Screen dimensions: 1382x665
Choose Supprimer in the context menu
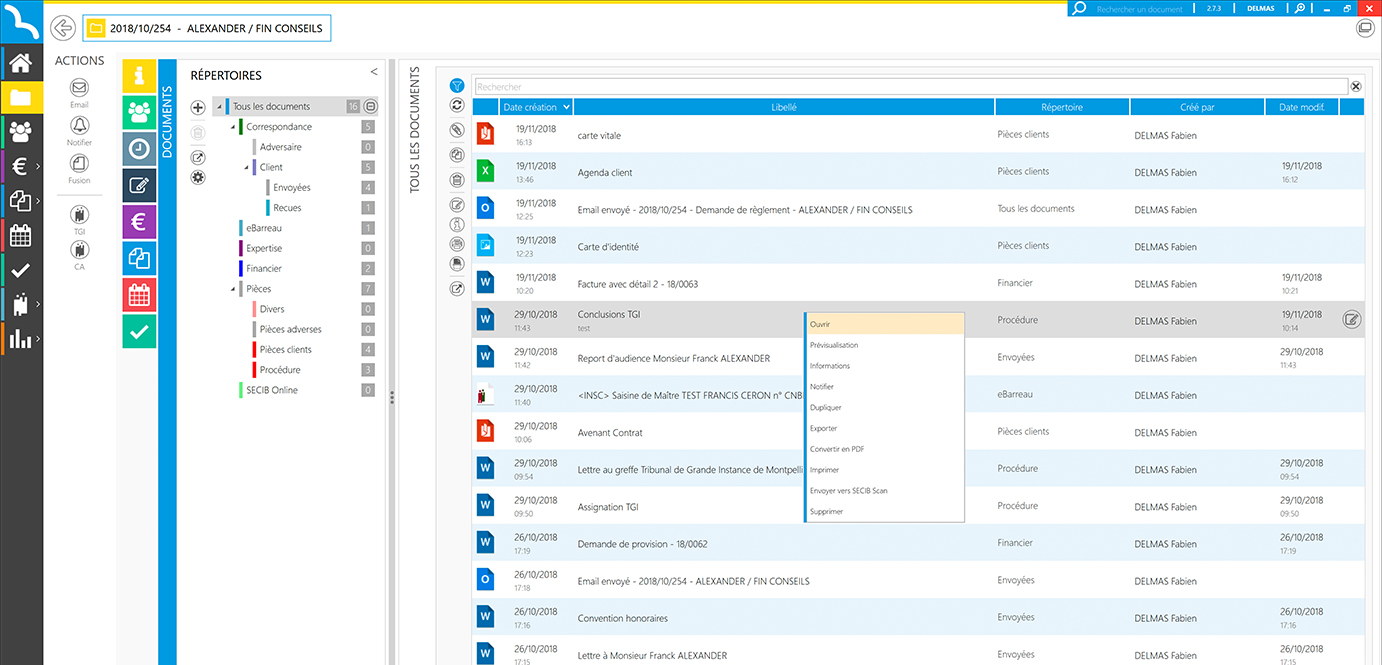[x=885, y=512]
